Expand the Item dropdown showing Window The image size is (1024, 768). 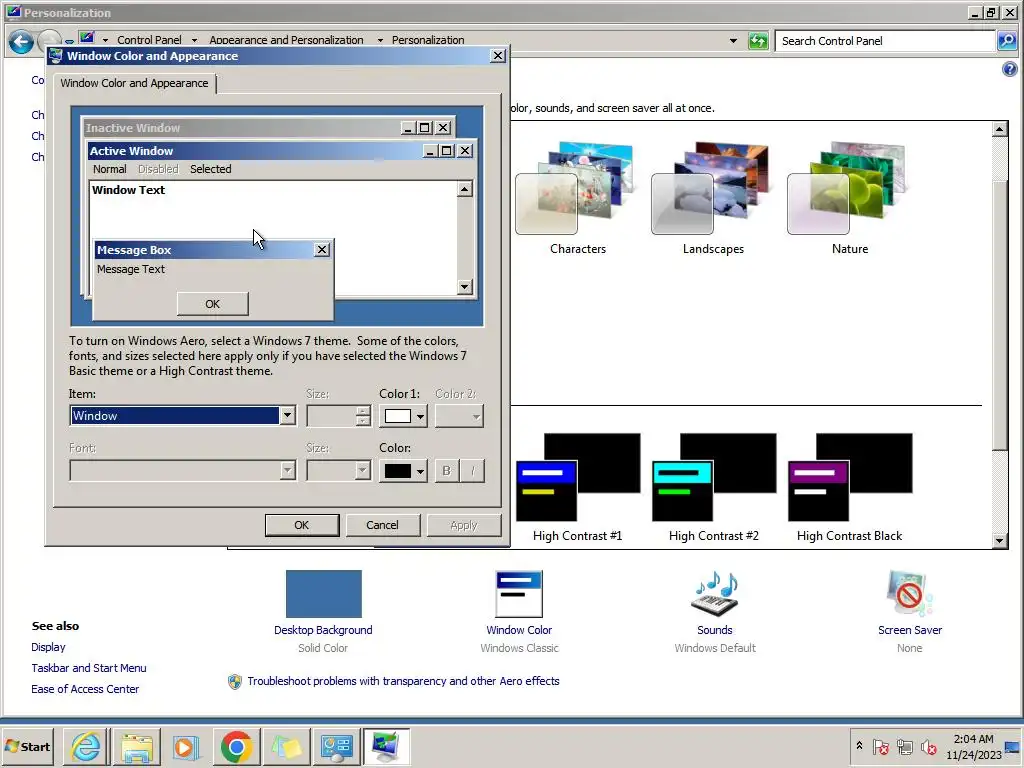pos(287,415)
